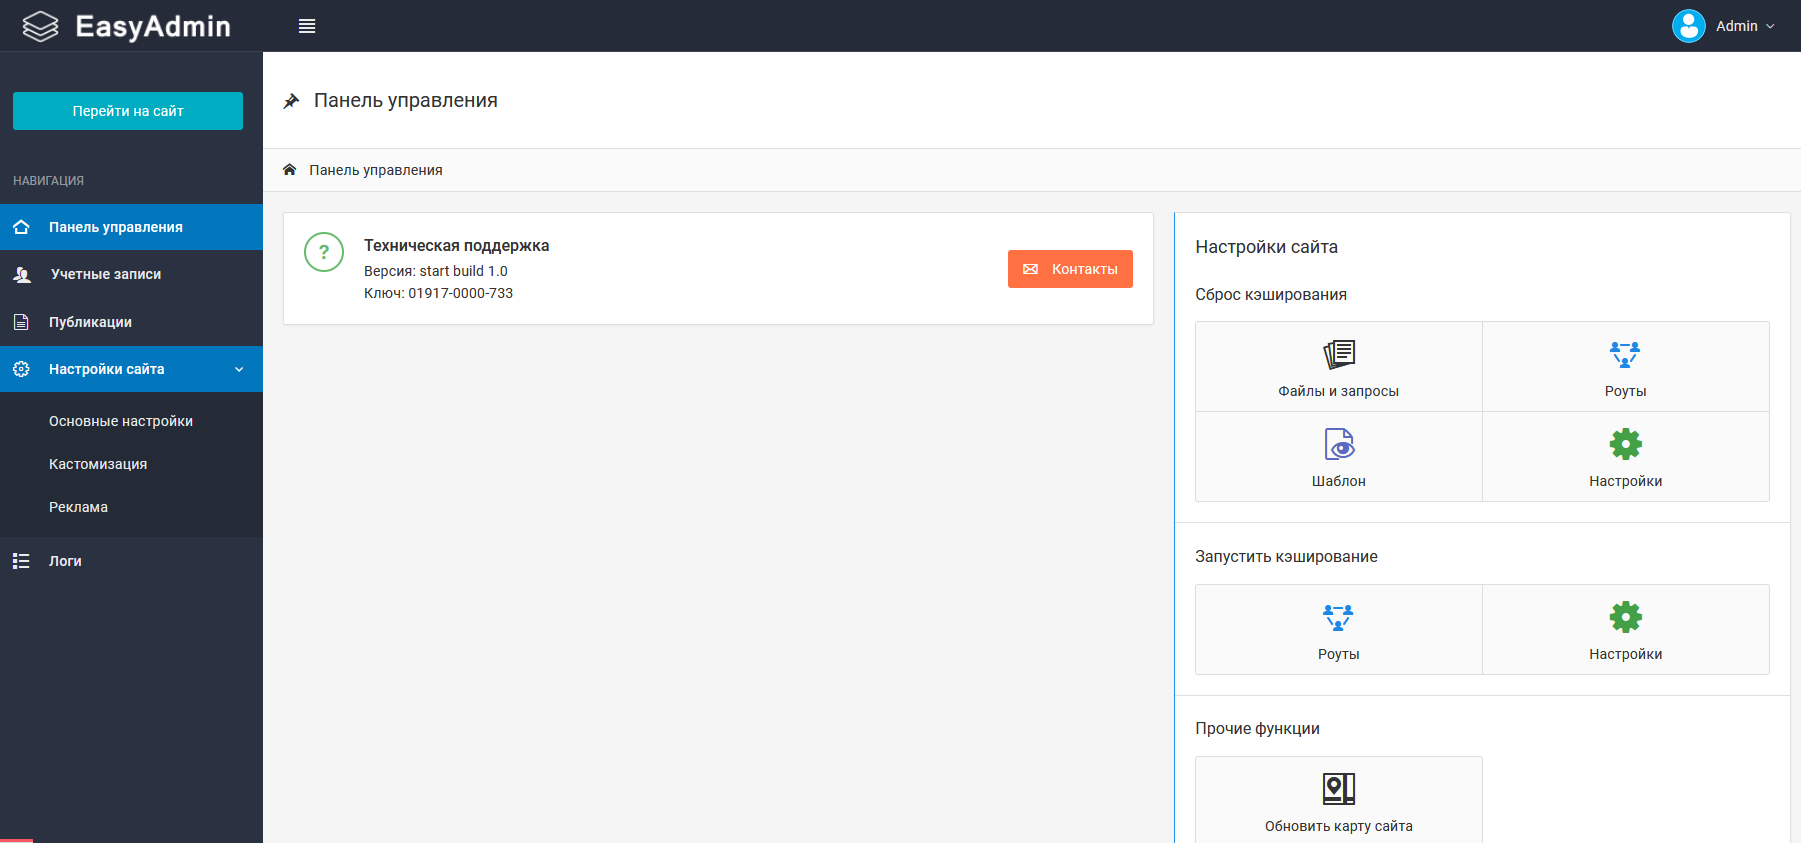Click the EasyAdmin brand name text
The width and height of the screenshot is (1801, 843).
coord(153,26)
